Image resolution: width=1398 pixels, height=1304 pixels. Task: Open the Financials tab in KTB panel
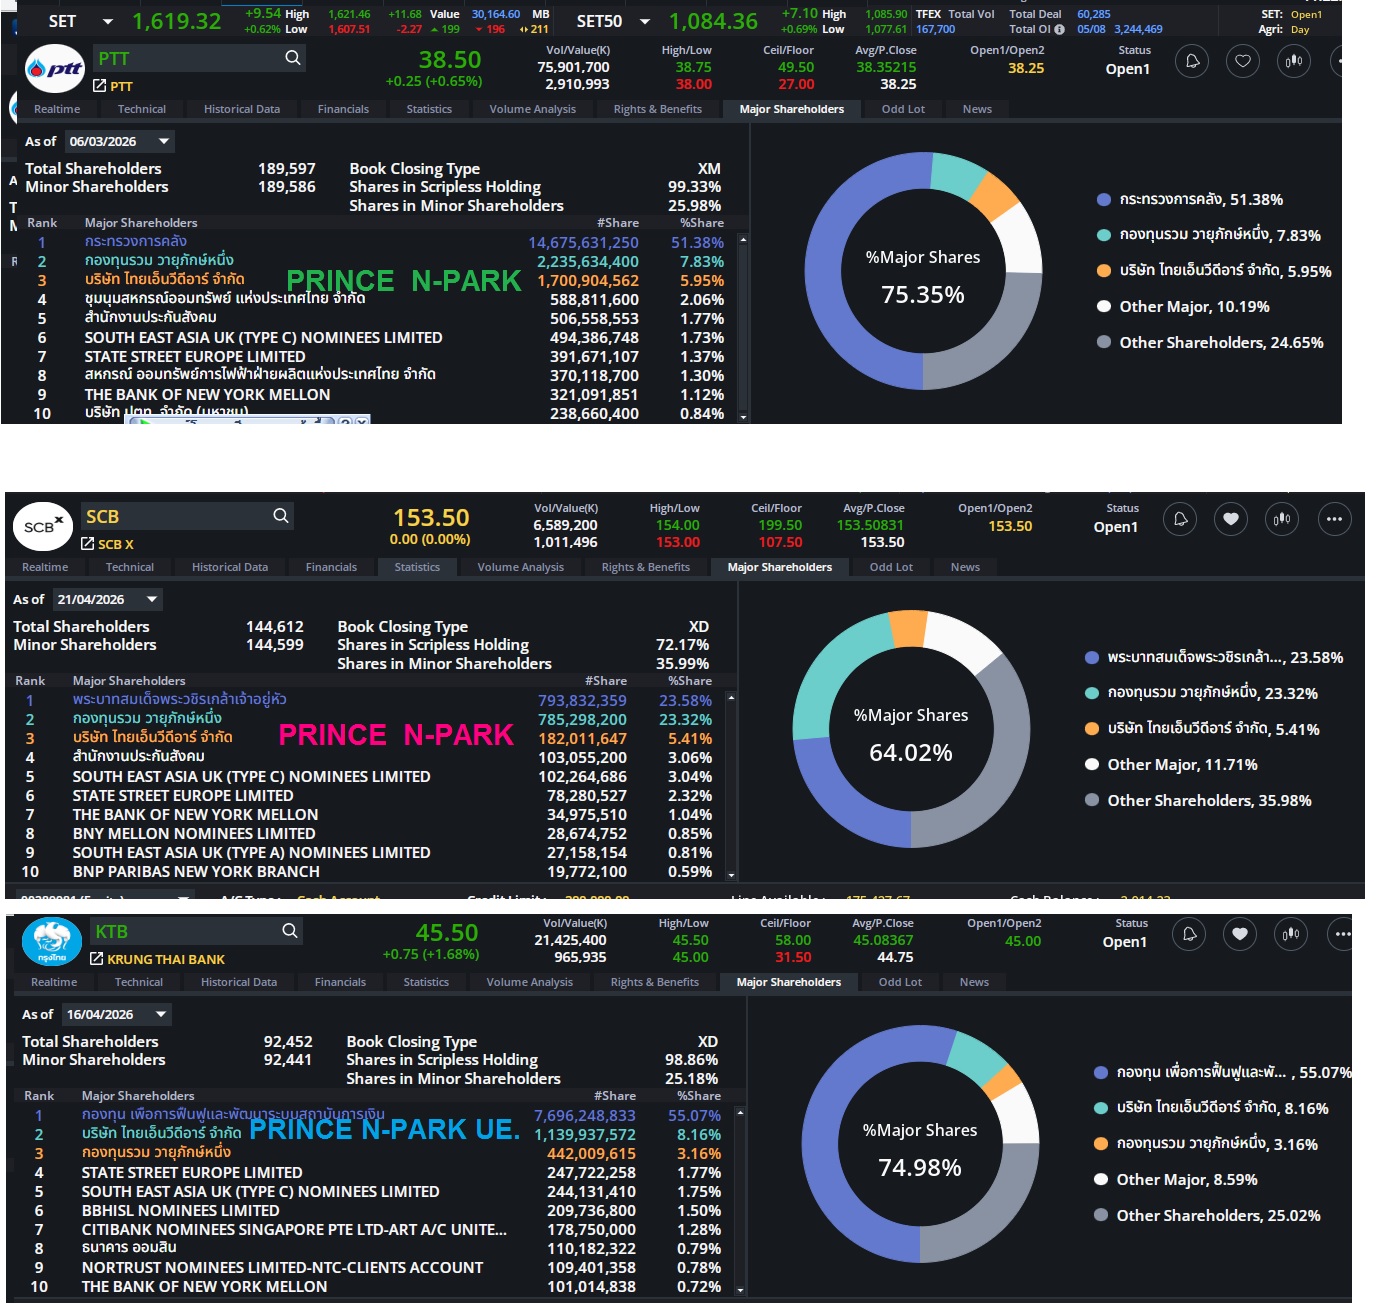pos(340,982)
